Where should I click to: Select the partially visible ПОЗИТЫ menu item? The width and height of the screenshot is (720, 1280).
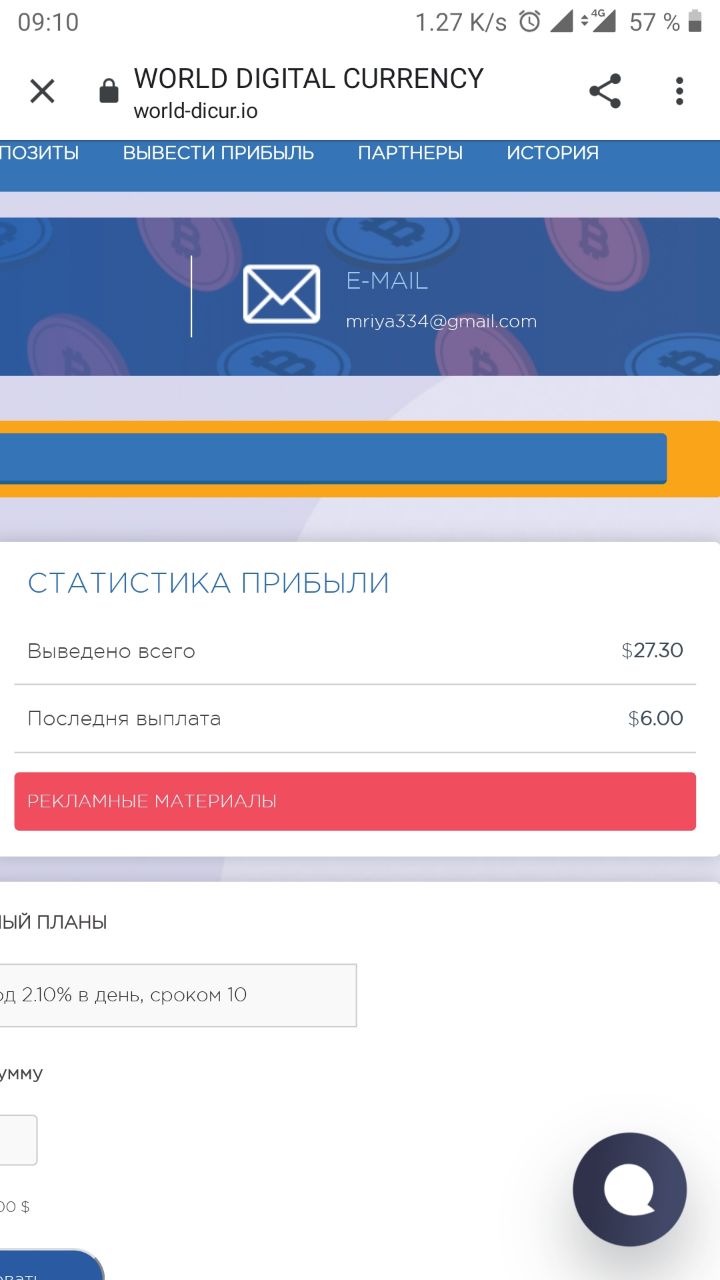pos(39,153)
